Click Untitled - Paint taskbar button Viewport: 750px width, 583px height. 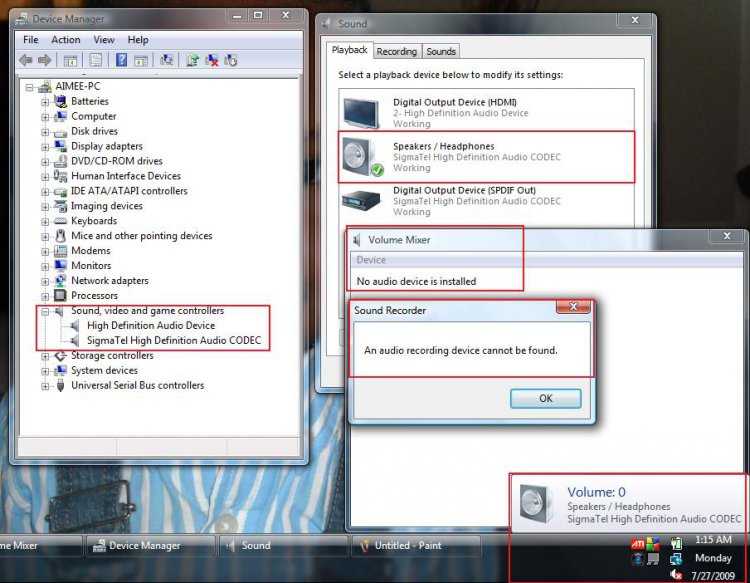416,545
